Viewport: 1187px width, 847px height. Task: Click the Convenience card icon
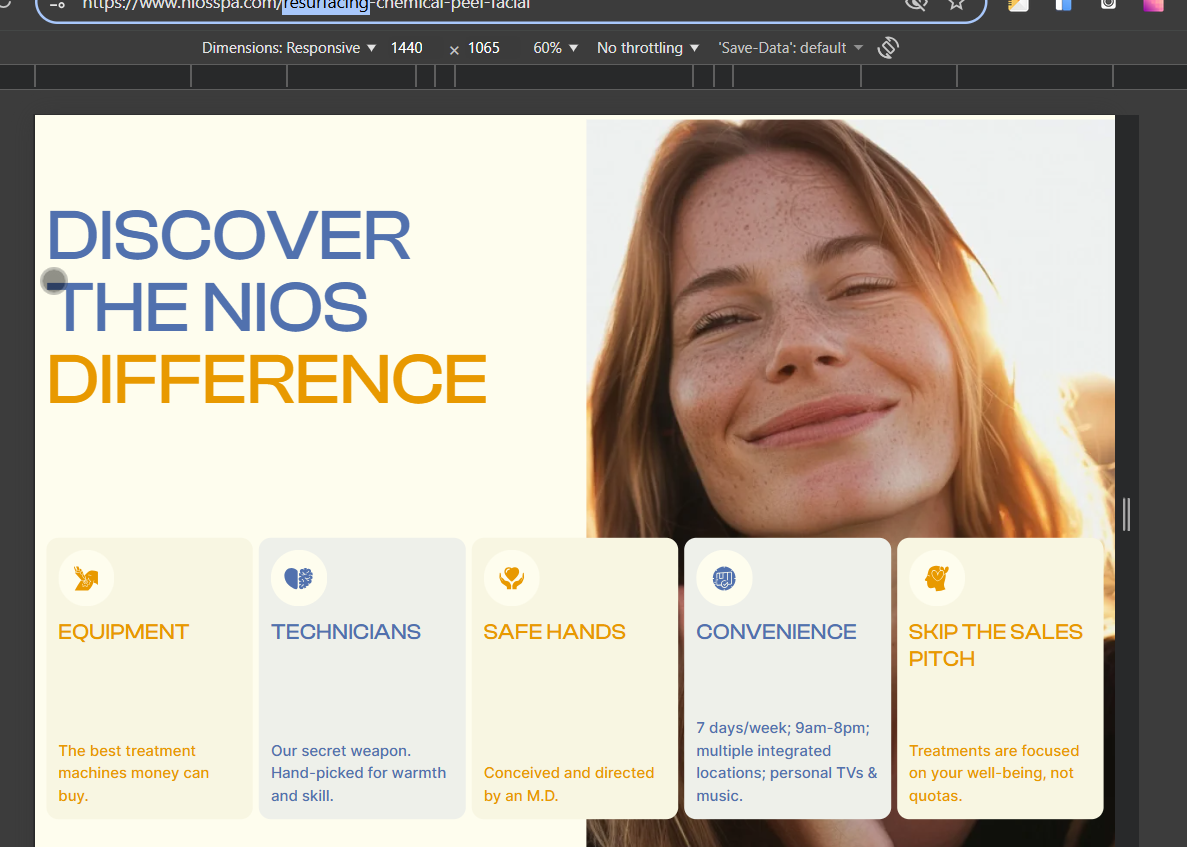click(724, 578)
